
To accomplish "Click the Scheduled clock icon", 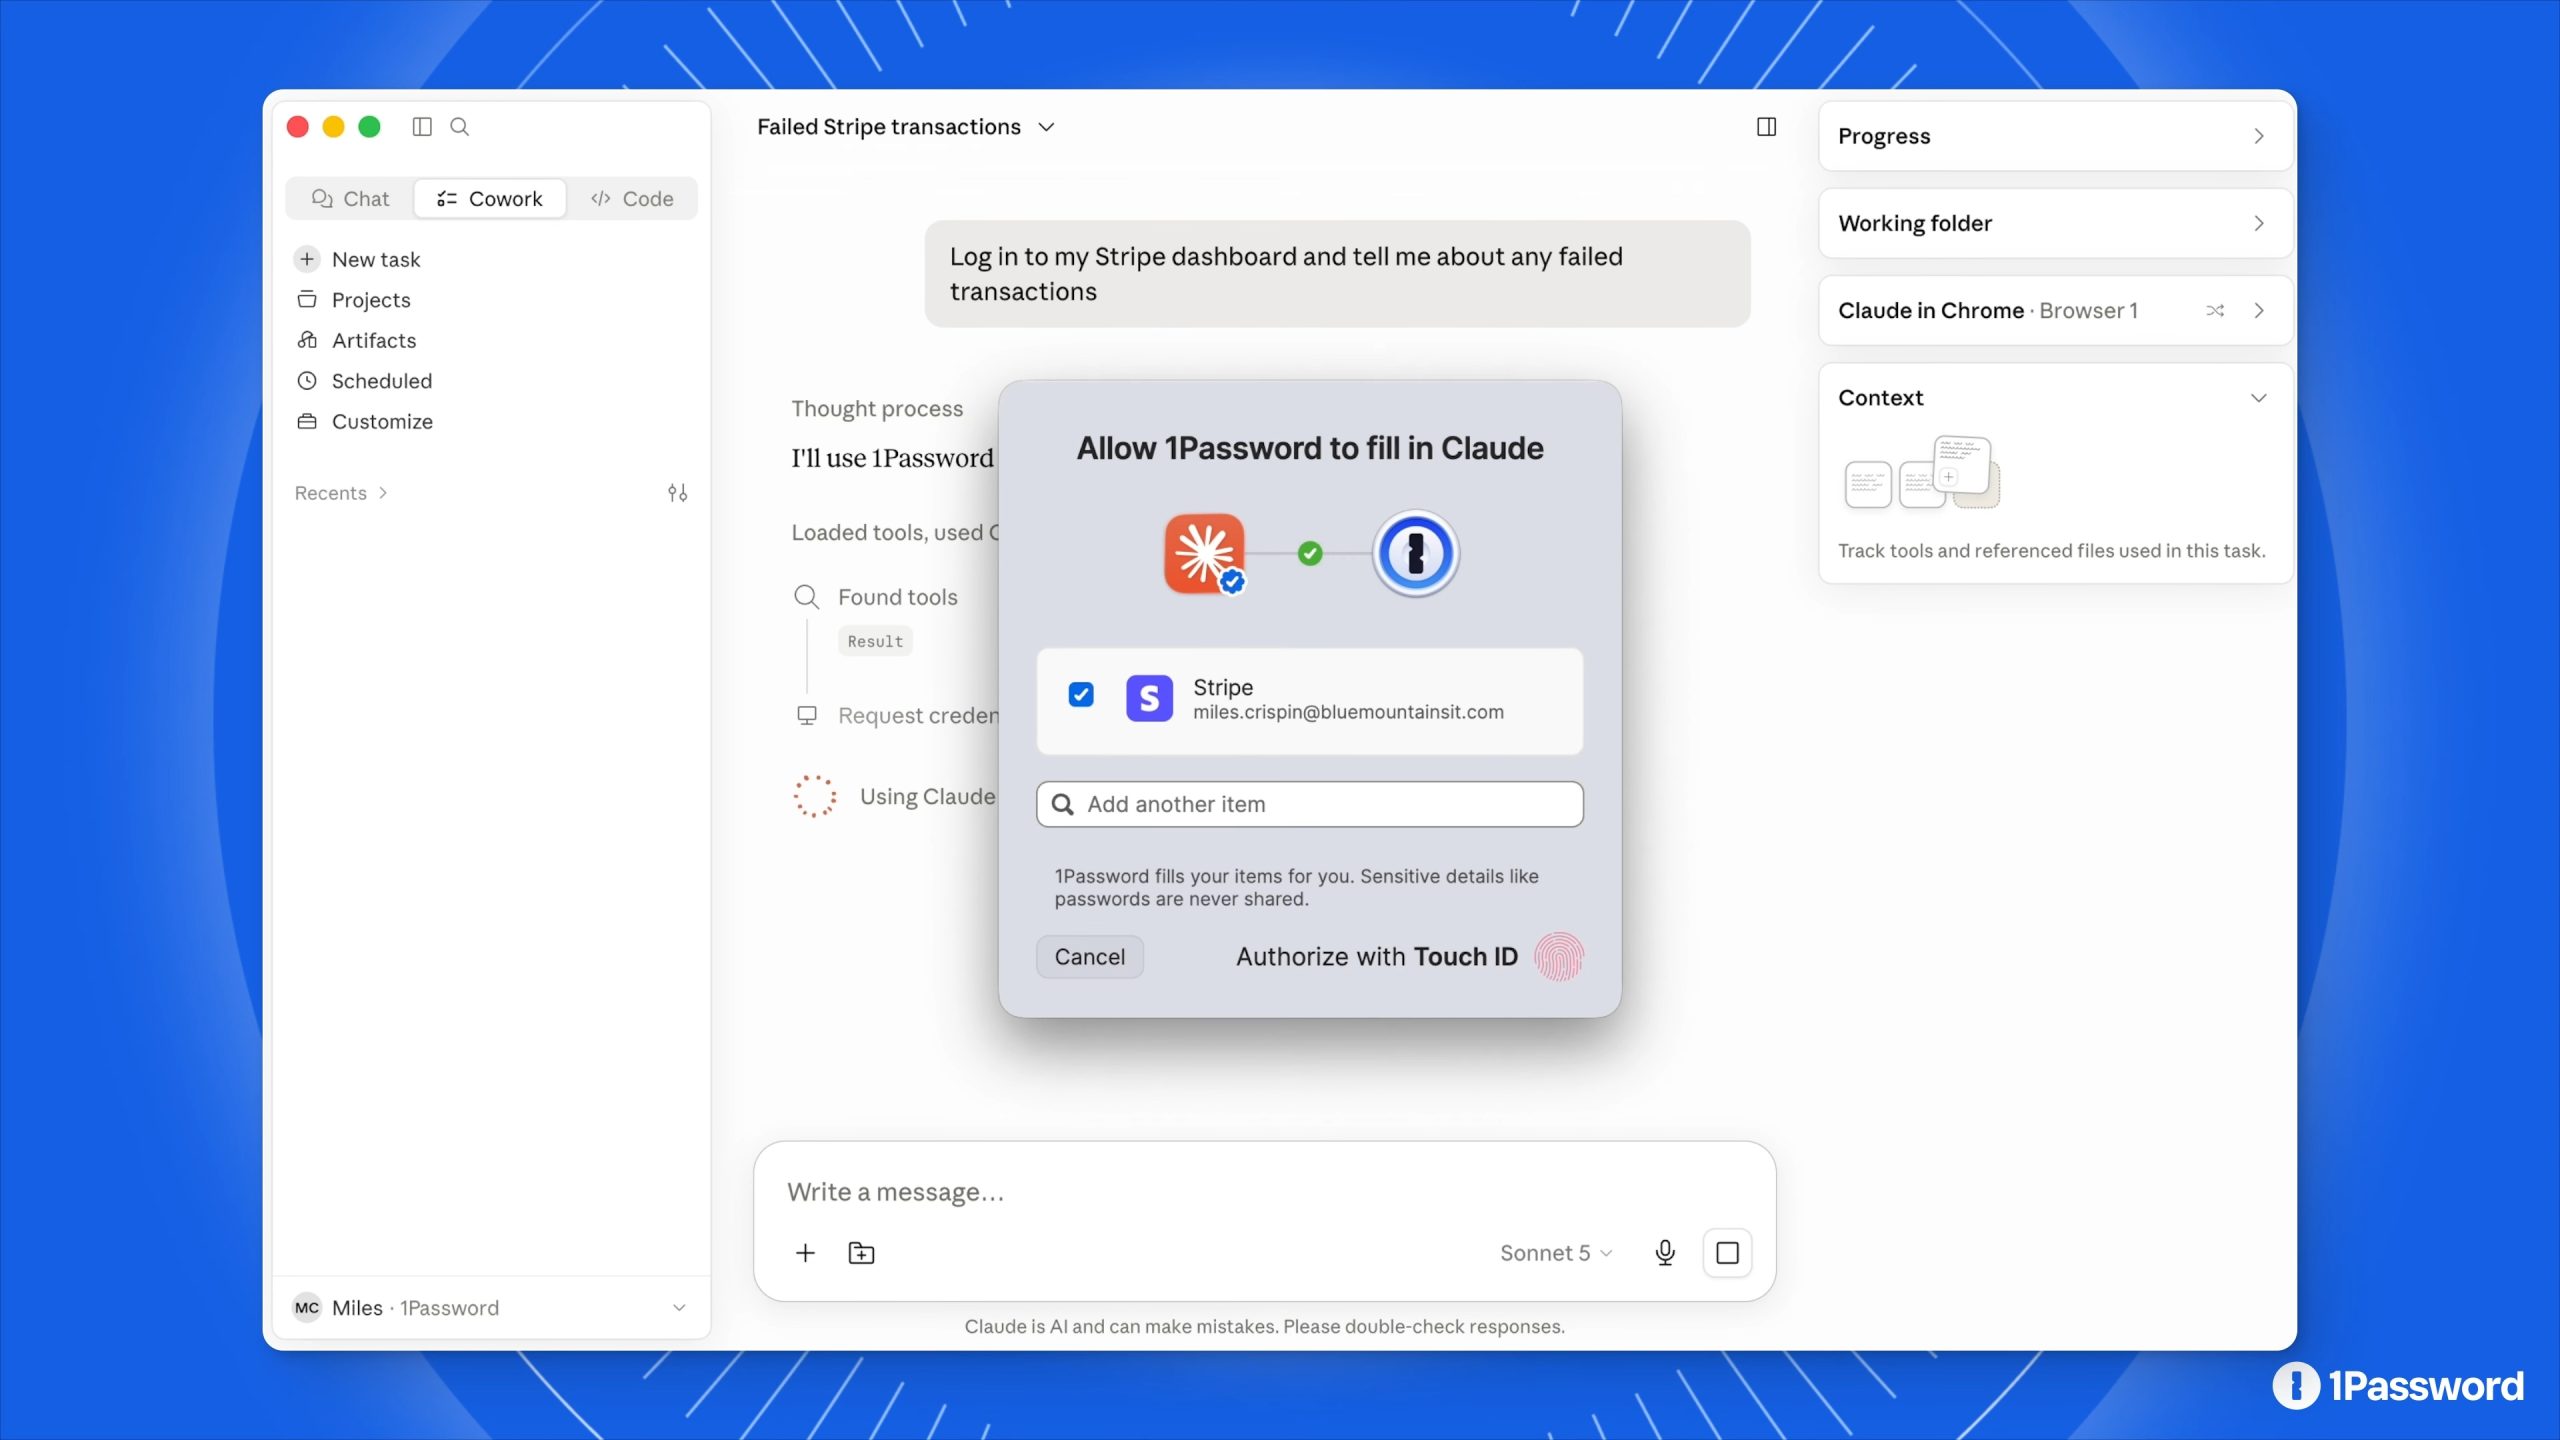I will tap(307, 381).
